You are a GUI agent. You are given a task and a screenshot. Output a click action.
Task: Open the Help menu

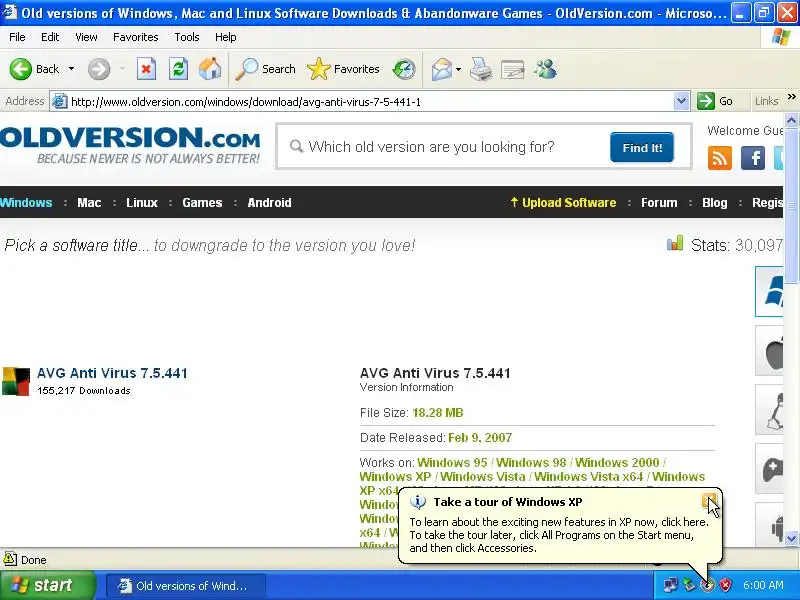click(226, 37)
